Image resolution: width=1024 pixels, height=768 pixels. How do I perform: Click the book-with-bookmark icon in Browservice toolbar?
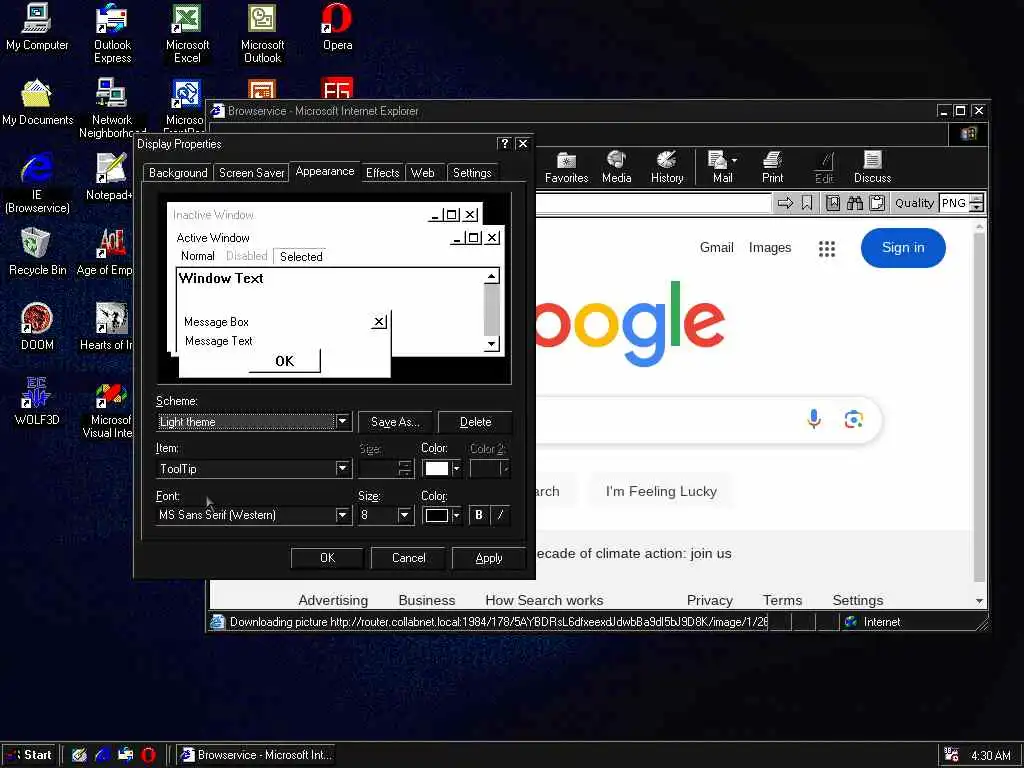pyautogui.click(x=833, y=203)
